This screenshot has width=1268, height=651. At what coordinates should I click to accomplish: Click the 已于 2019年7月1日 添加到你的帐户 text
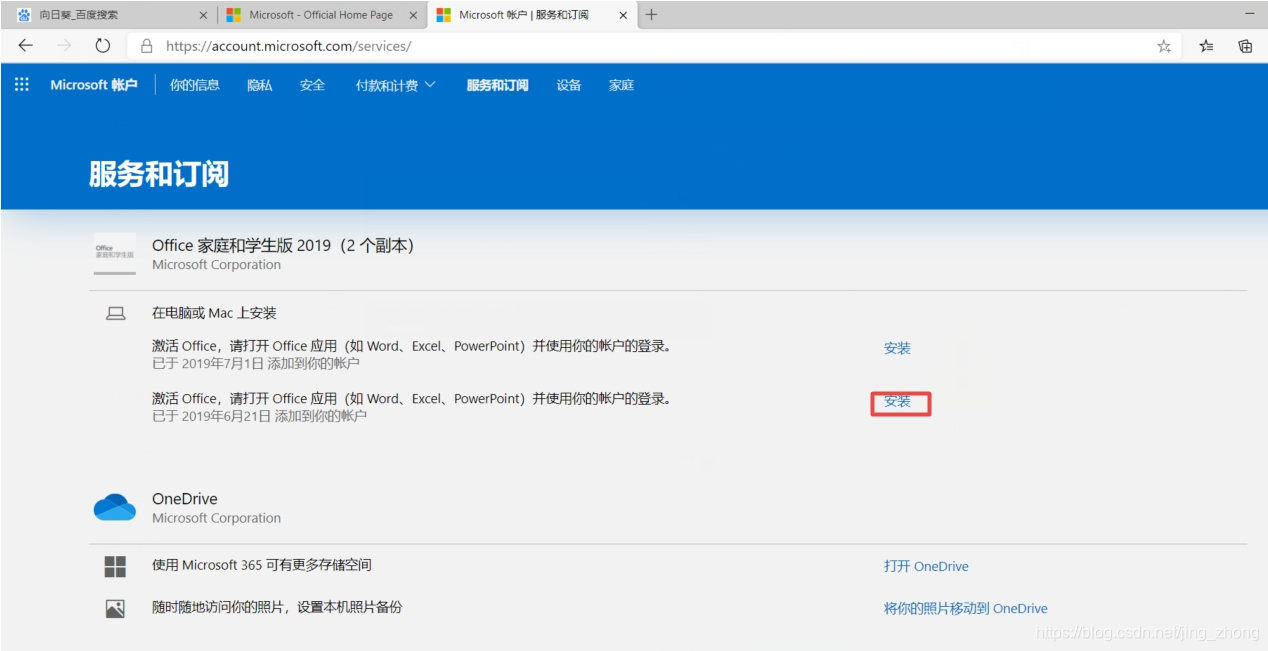pos(256,363)
